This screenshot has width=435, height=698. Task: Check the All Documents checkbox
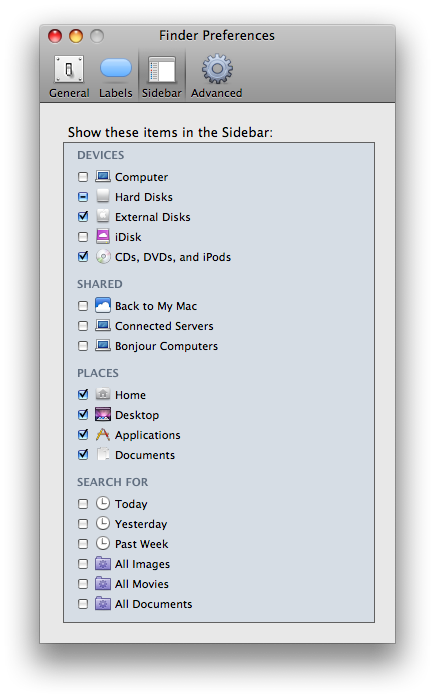pyautogui.click(x=83, y=604)
